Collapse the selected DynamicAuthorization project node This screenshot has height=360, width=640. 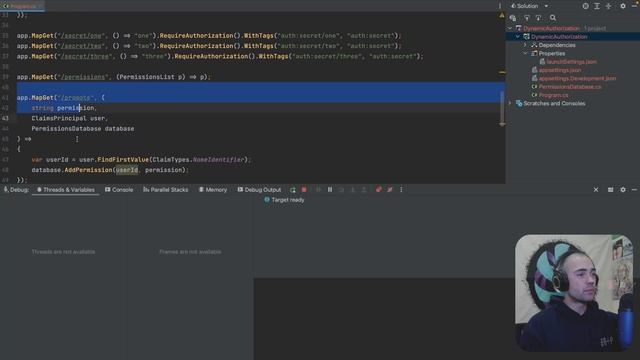[518, 37]
